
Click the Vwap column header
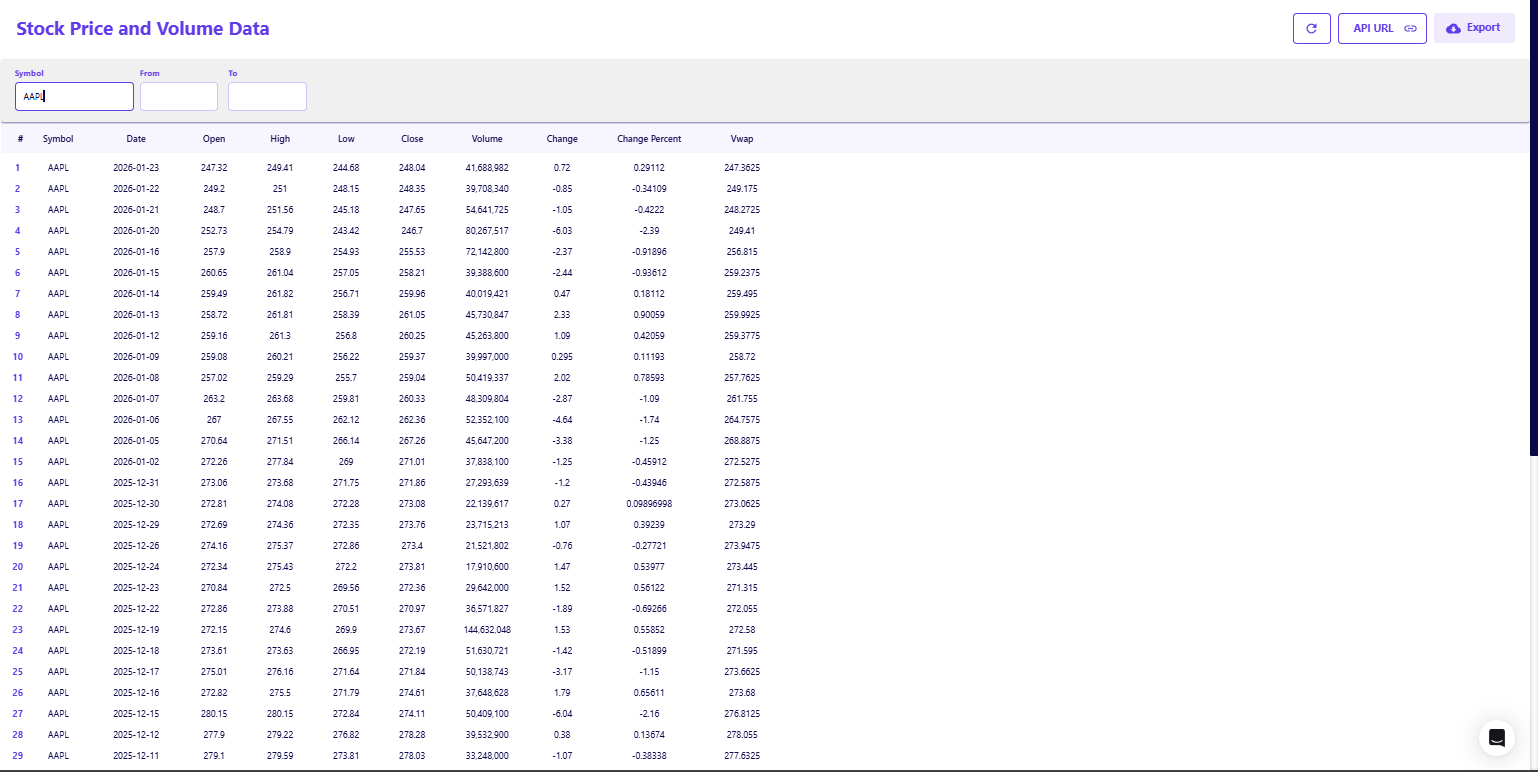pyautogui.click(x=741, y=139)
